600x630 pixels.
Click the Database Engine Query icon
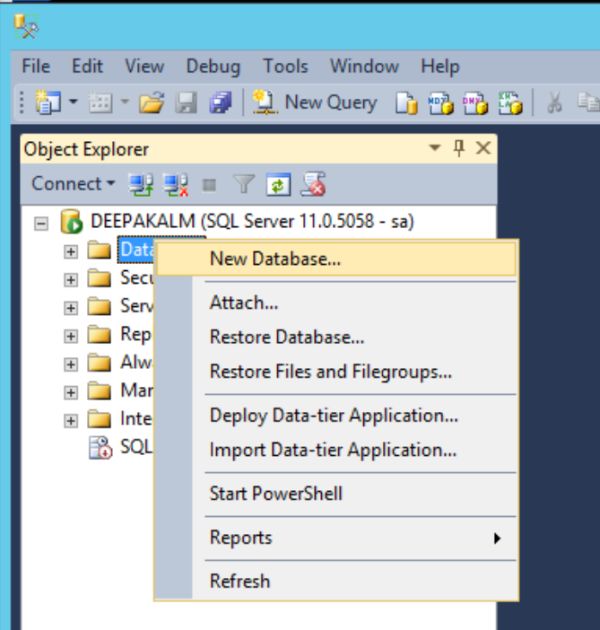[x=406, y=103]
